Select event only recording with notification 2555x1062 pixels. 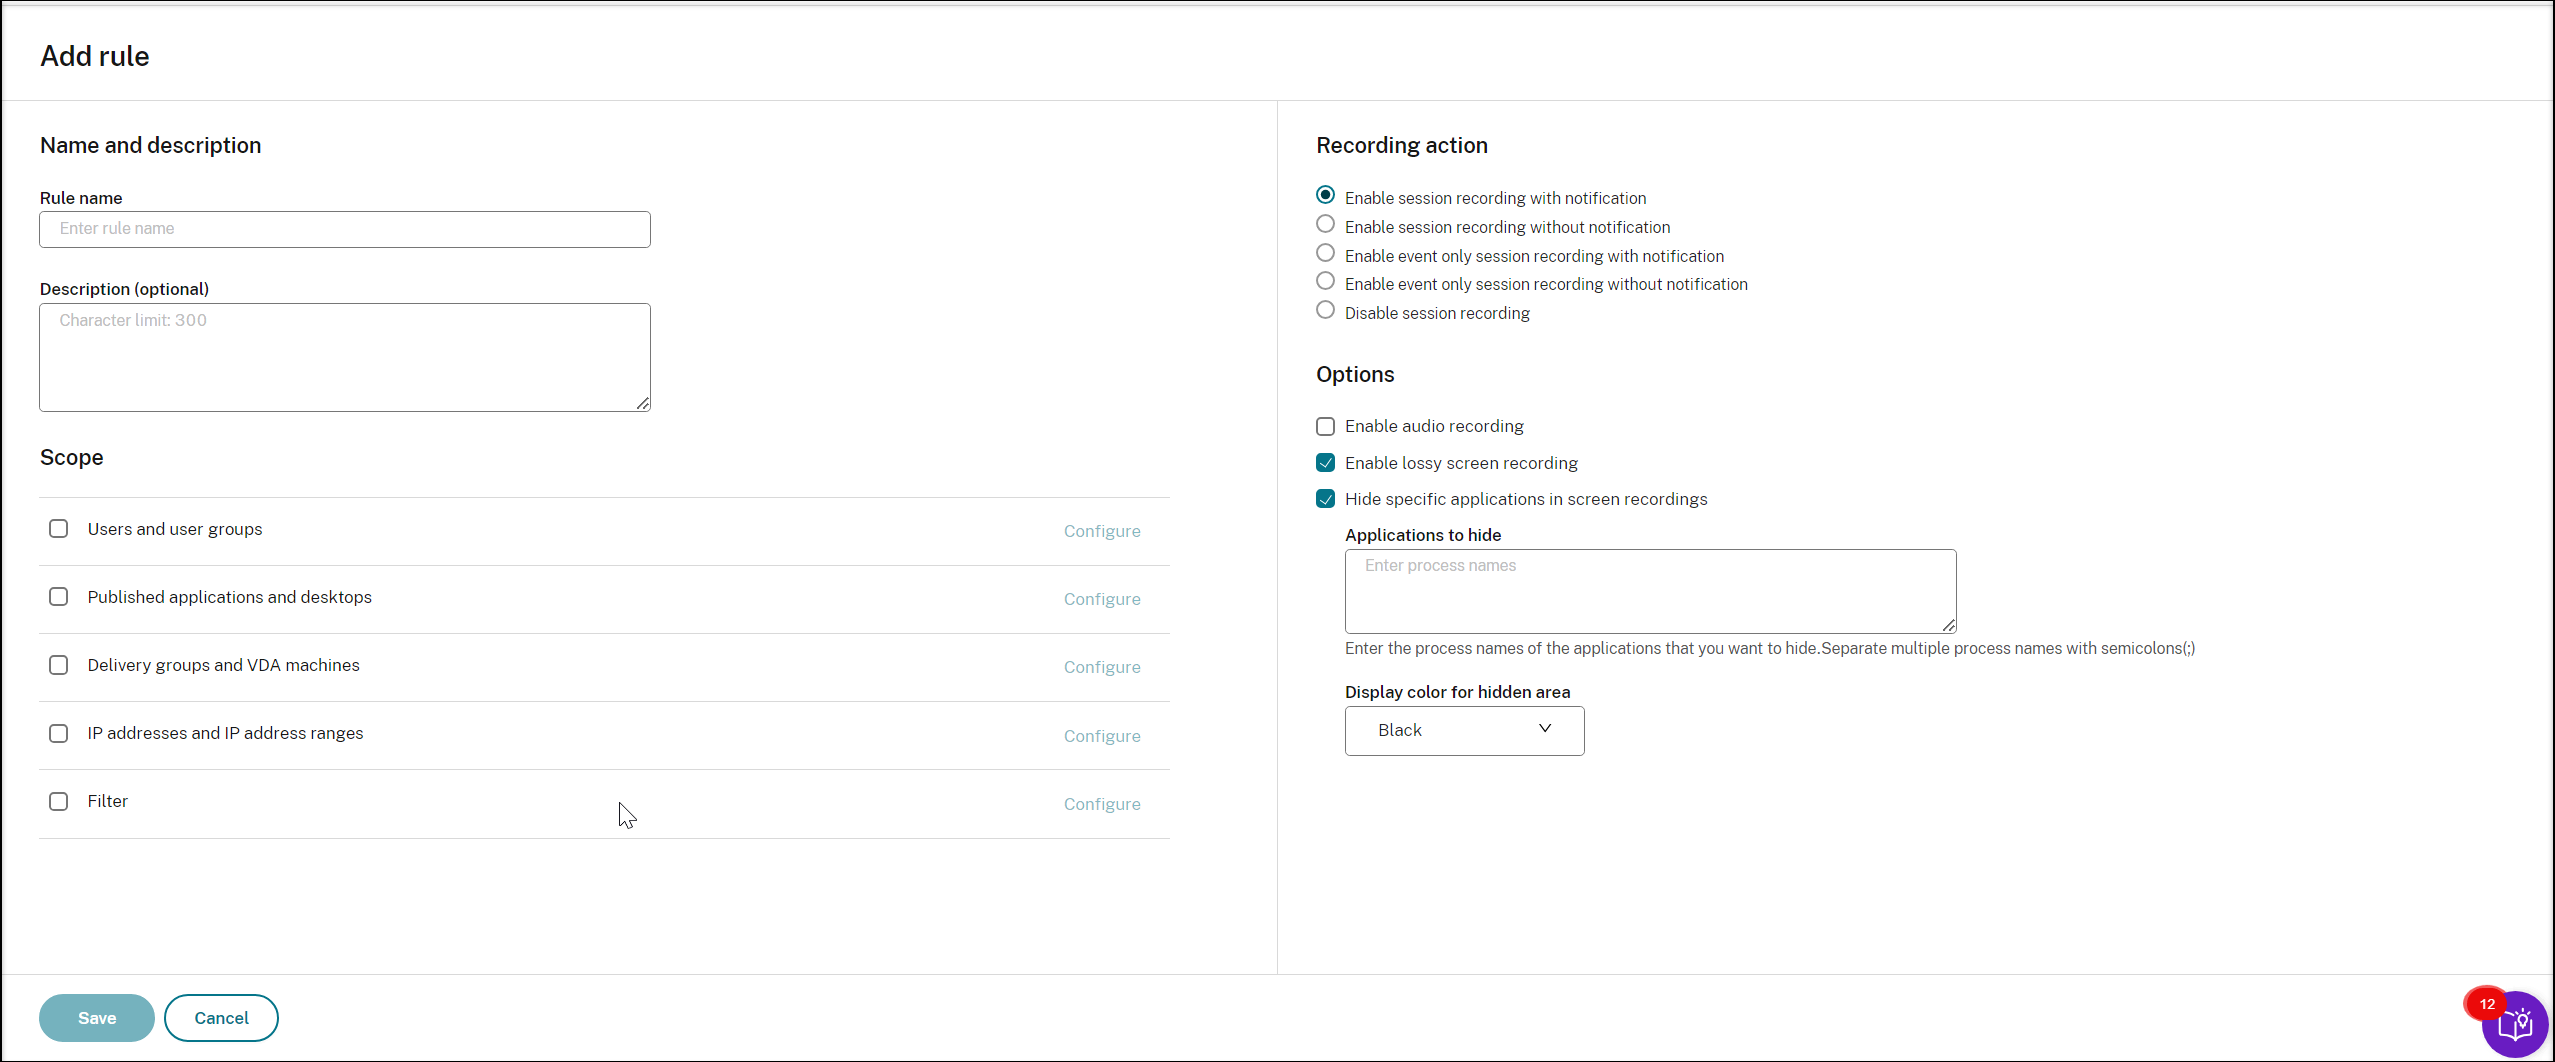(1325, 254)
